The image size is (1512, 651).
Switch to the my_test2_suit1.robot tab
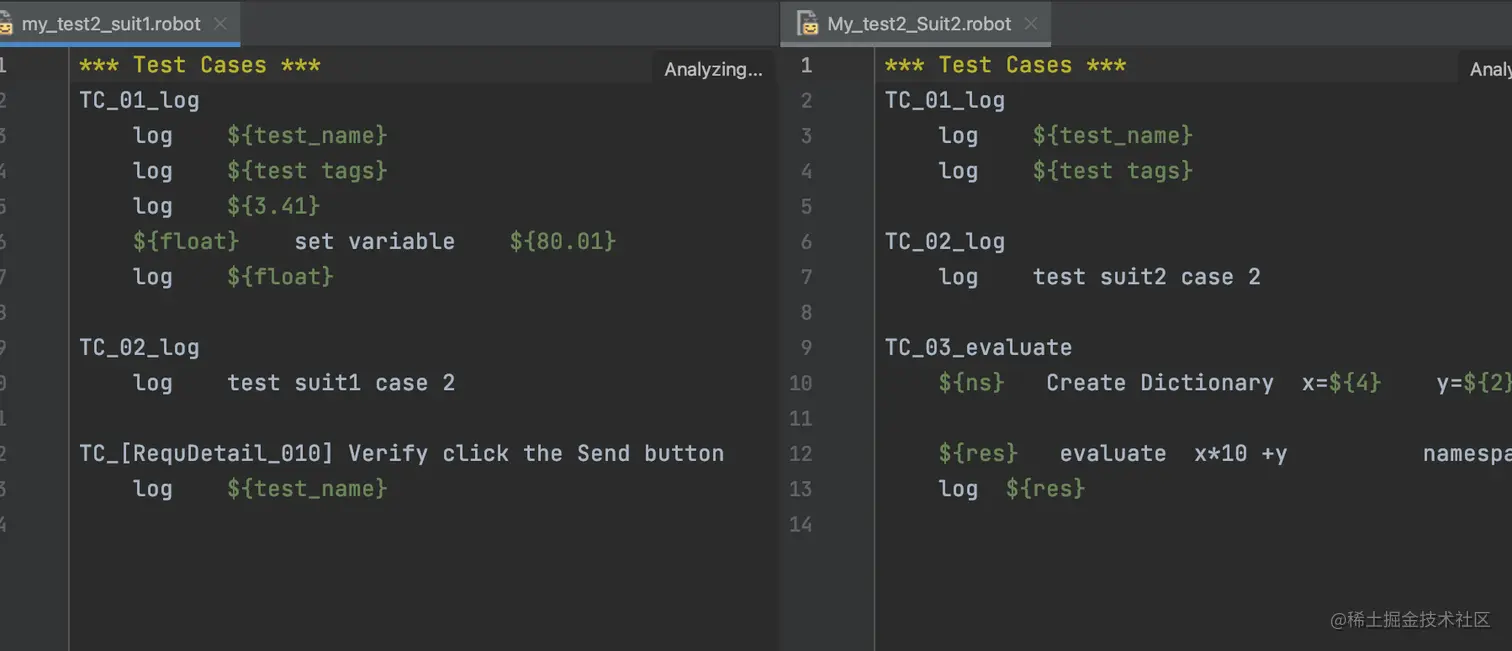coord(111,24)
